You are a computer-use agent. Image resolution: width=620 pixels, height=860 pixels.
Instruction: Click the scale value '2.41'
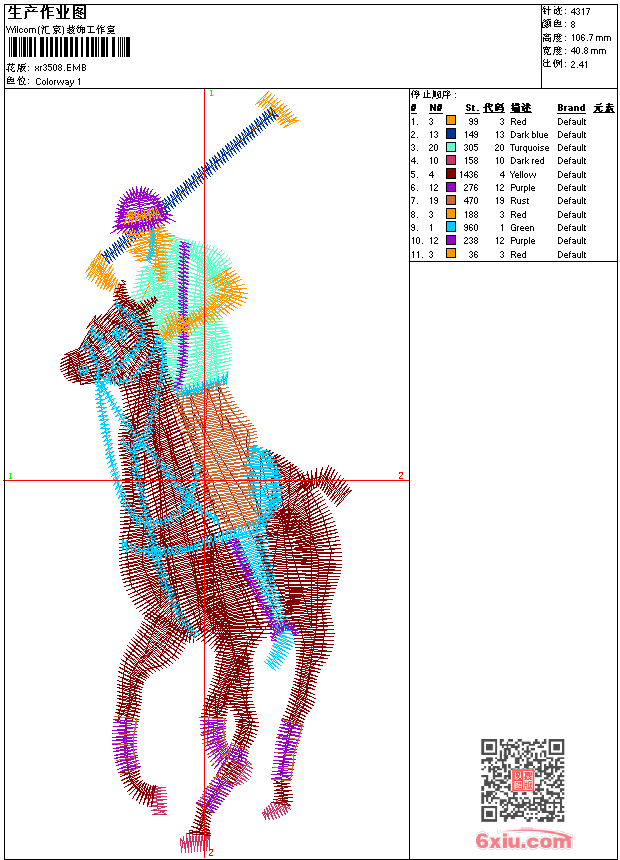pyautogui.click(x=579, y=65)
